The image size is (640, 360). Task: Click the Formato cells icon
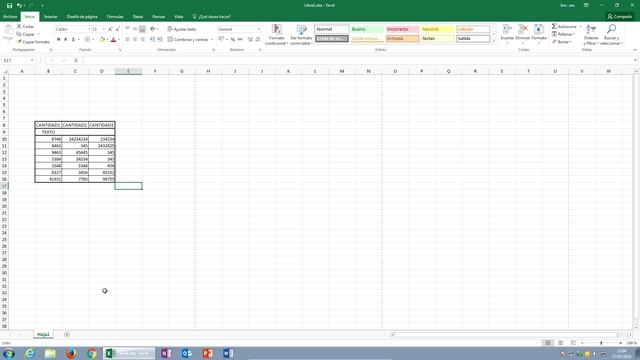pyautogui.click(x=539, y=30)
